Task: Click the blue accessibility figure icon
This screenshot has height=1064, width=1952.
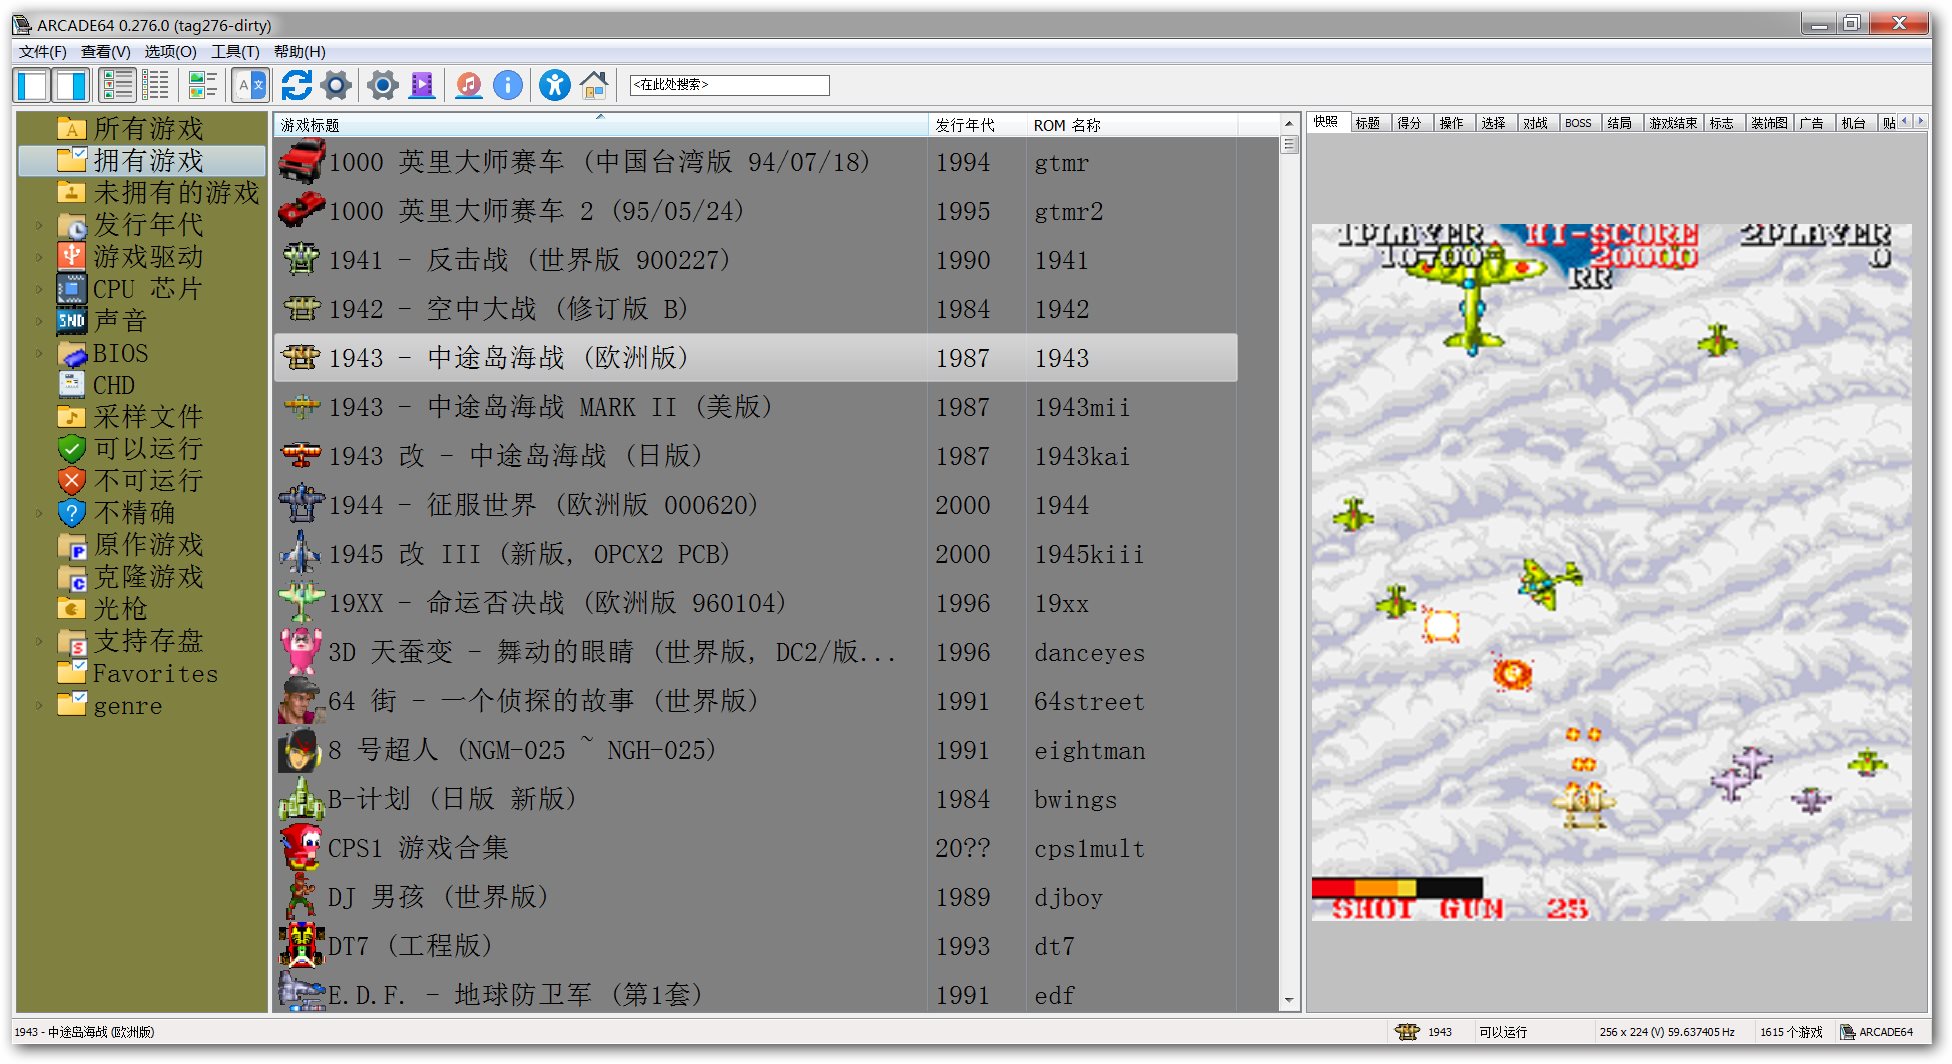Action: click(x=554, y=86)
